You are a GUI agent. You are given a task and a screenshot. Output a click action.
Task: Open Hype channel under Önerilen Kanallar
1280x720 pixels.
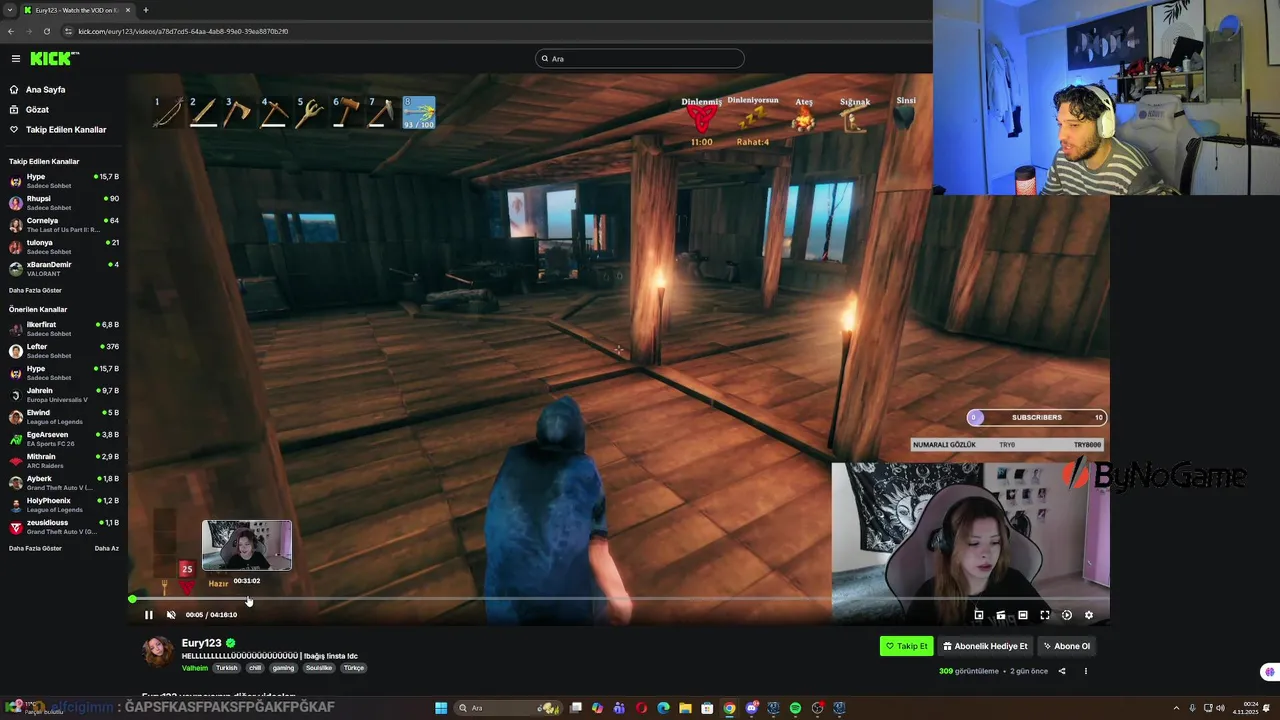click(64, 373)
